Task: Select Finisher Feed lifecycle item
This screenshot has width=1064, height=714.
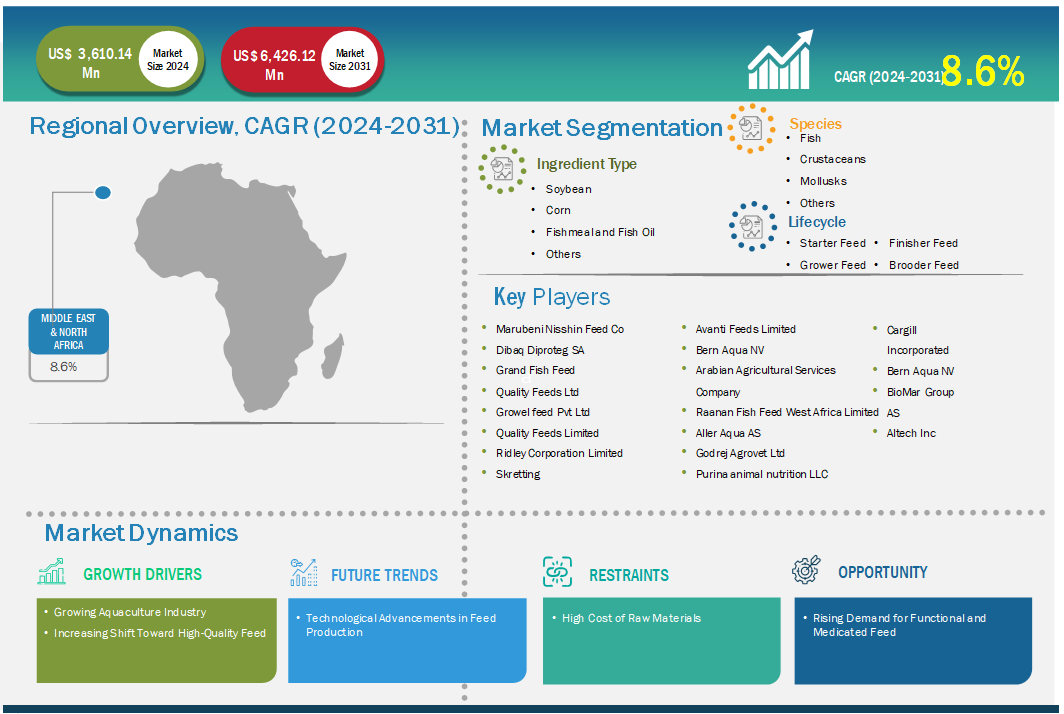Action: 923,243
